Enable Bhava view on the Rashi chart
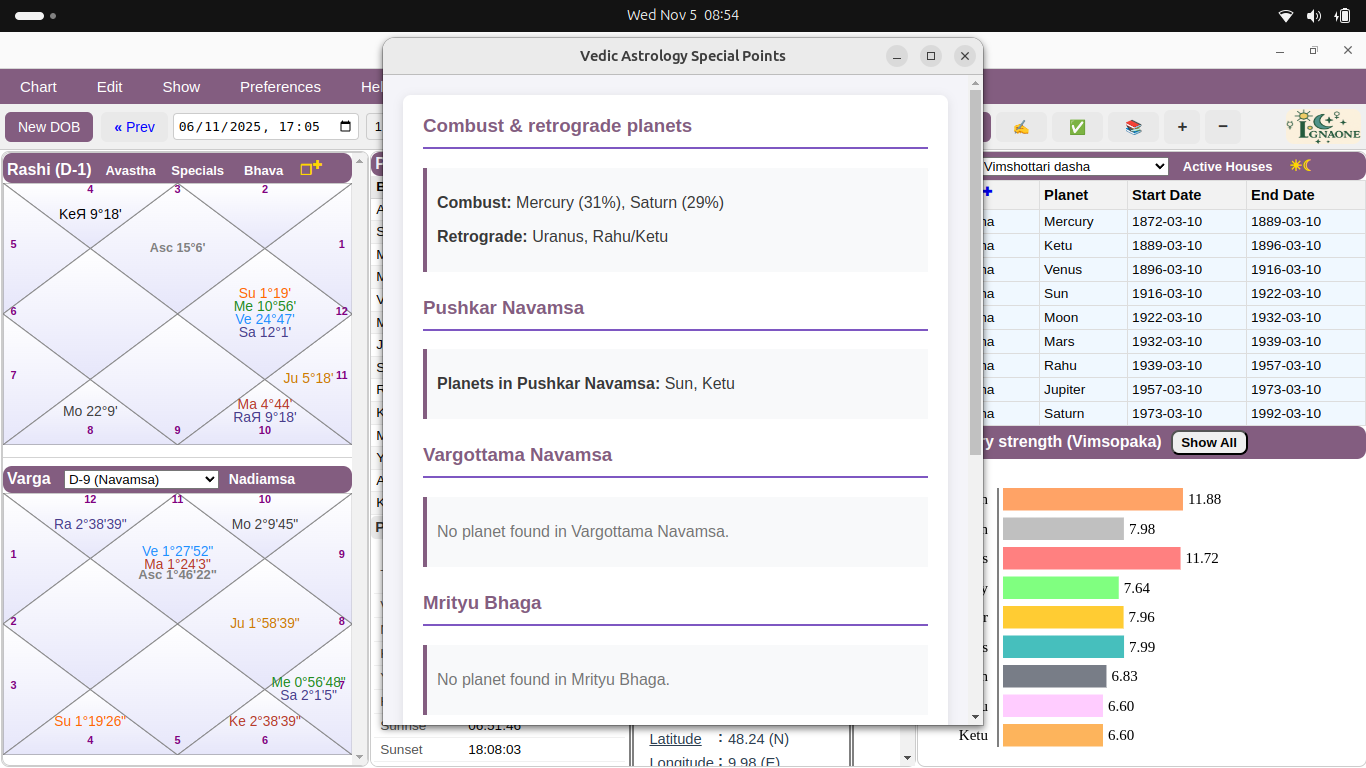 [263, 170]
